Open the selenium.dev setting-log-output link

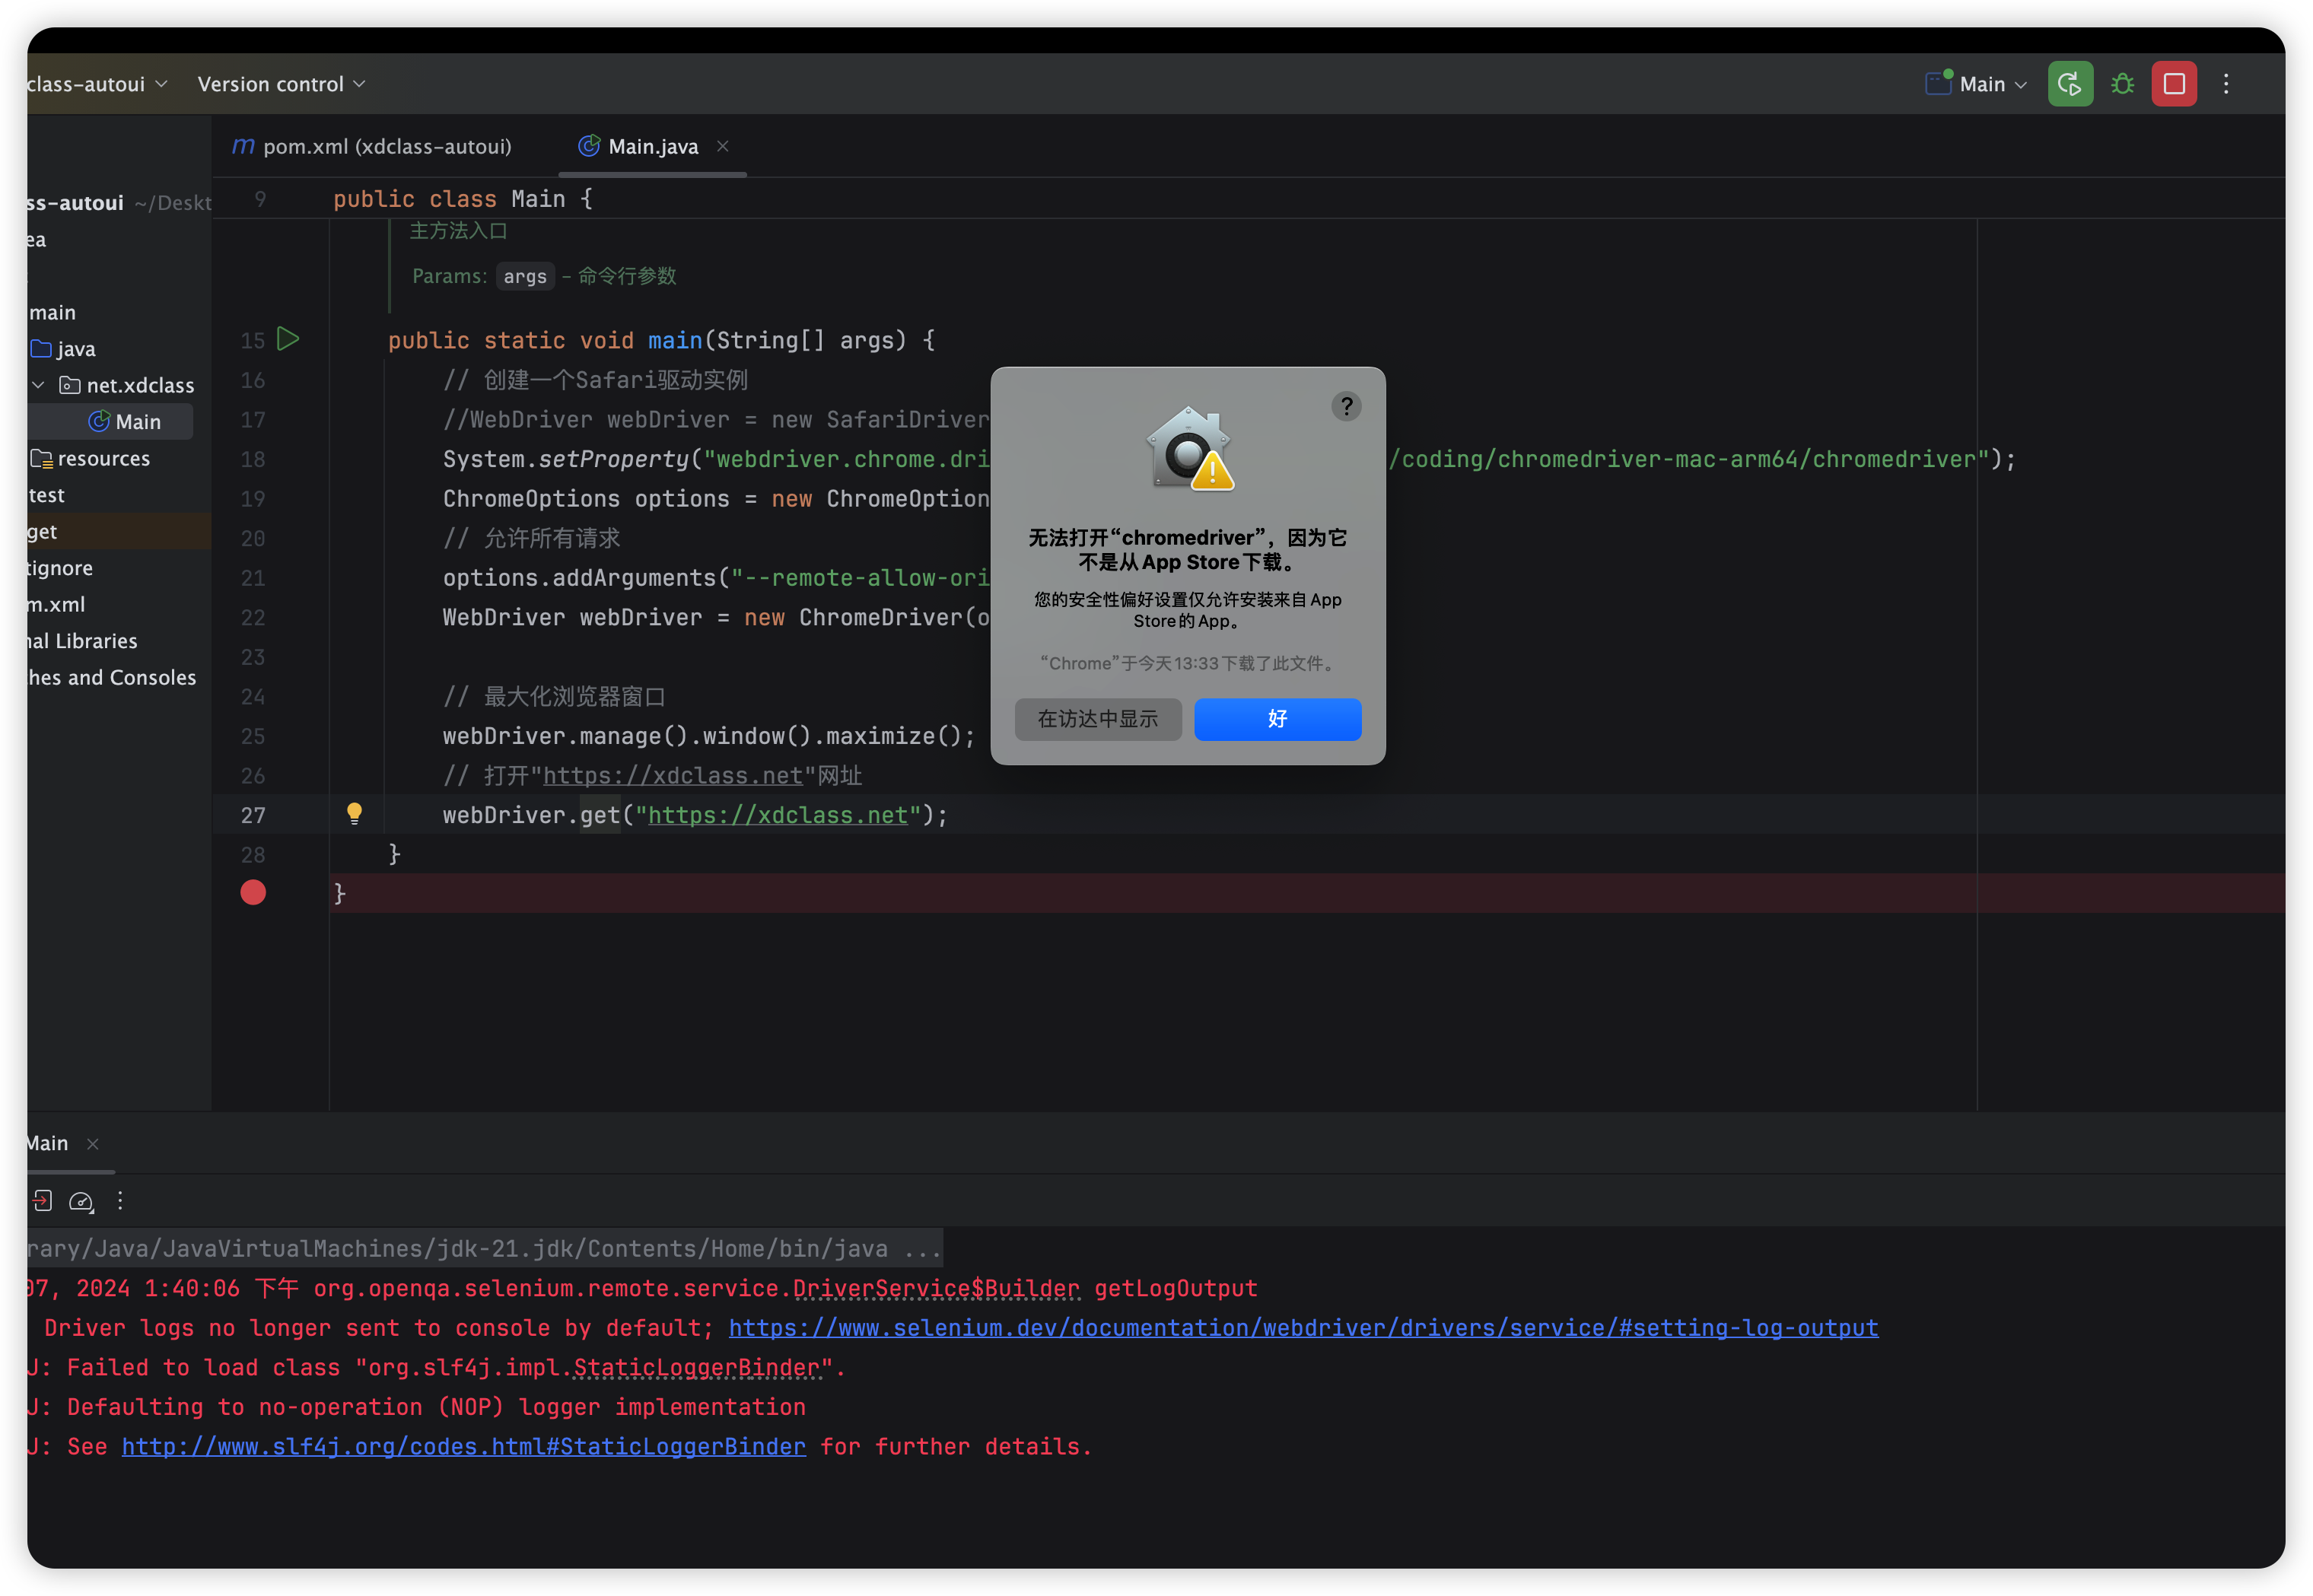1303,1327
